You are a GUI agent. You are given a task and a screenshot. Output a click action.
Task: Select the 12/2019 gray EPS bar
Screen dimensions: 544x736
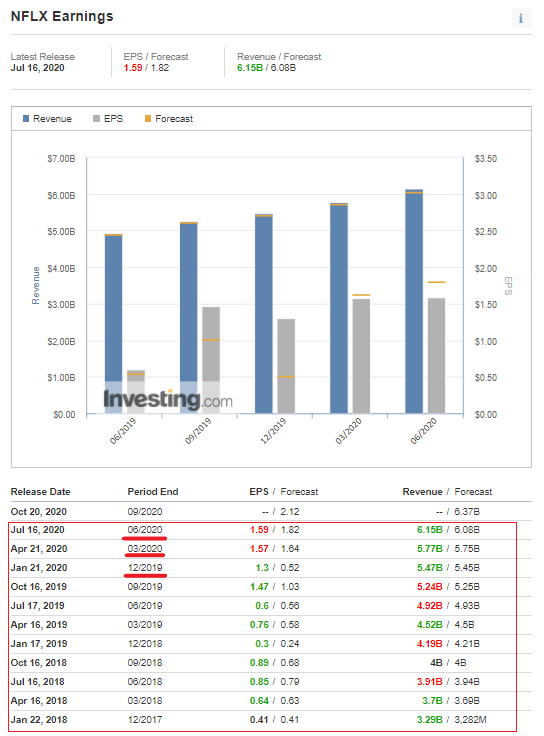click(286, 366)
